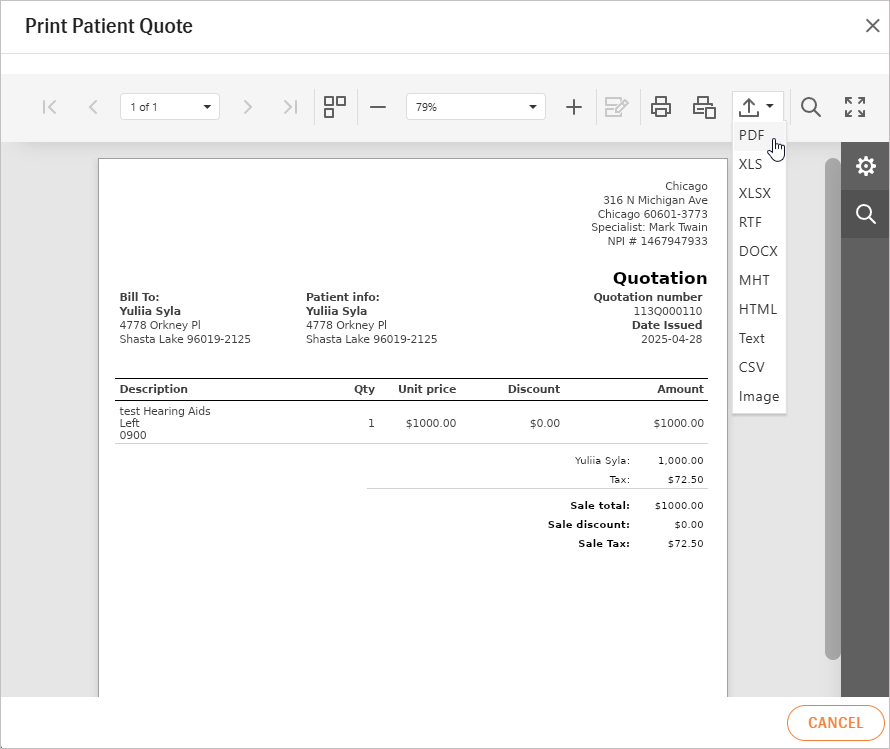The height and width of the screenshot is (749, 890).
Task: Jump to last page icon
Action: coord(291,107)
